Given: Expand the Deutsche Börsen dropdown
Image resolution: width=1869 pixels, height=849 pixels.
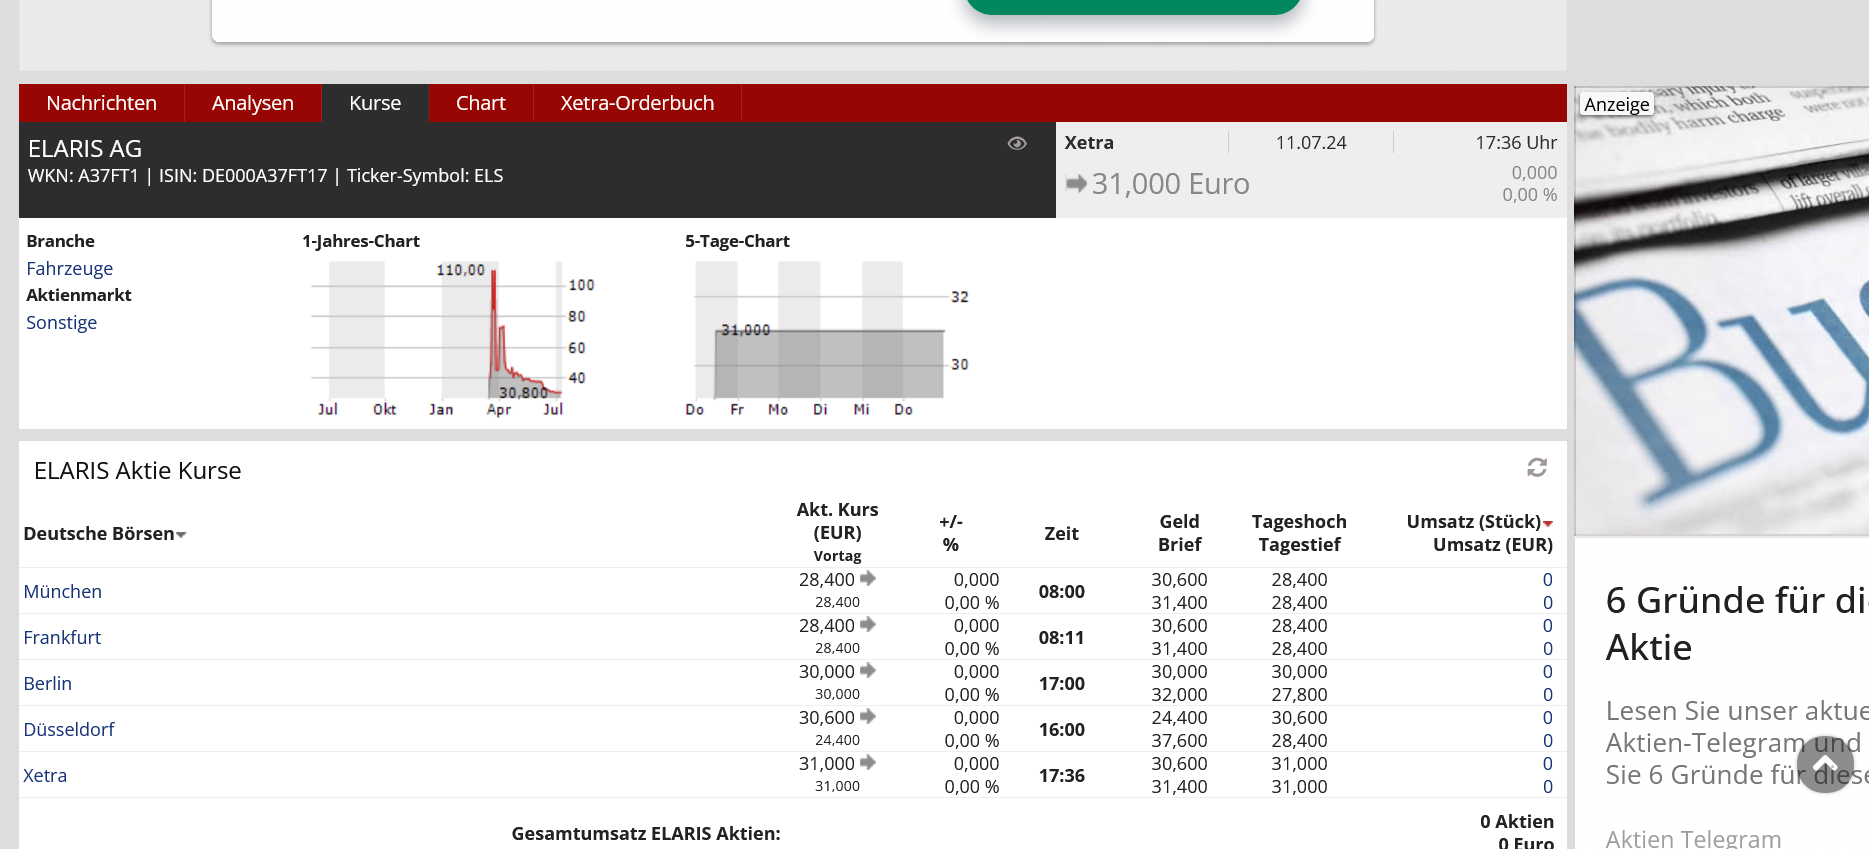Looking at the screenshot, I should (x=181, y=535).
